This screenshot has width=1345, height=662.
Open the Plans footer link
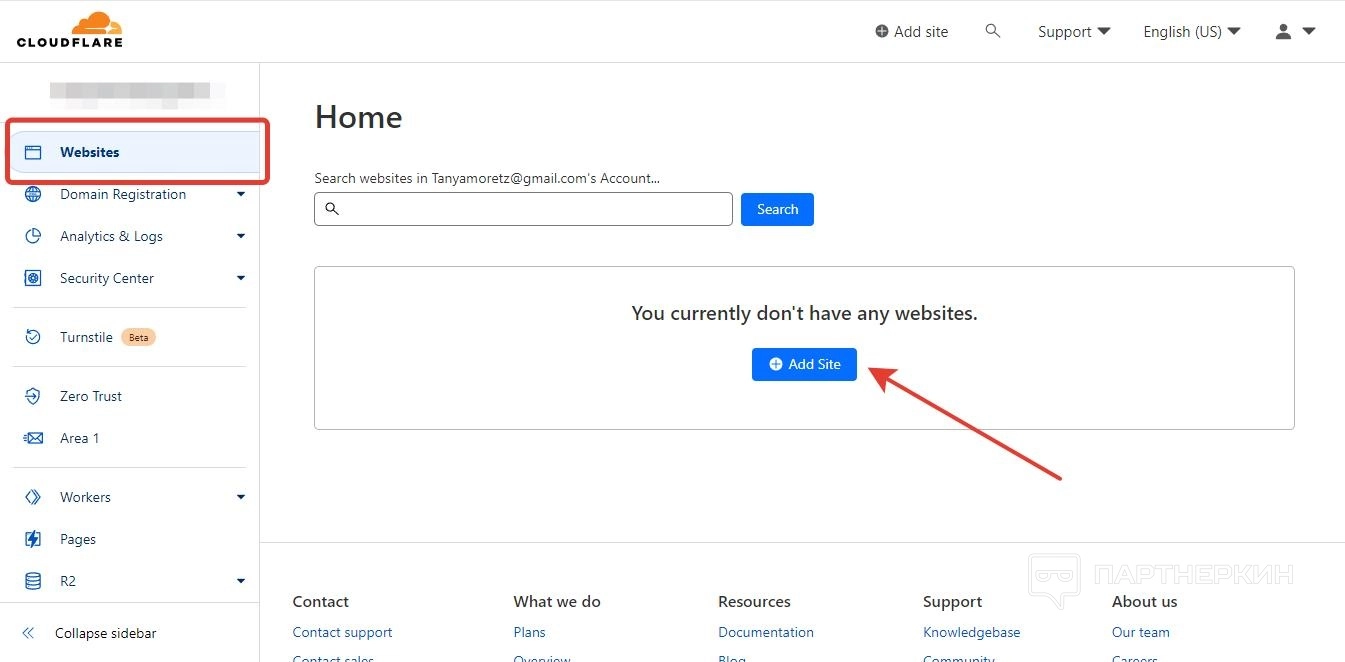(529, 632)
